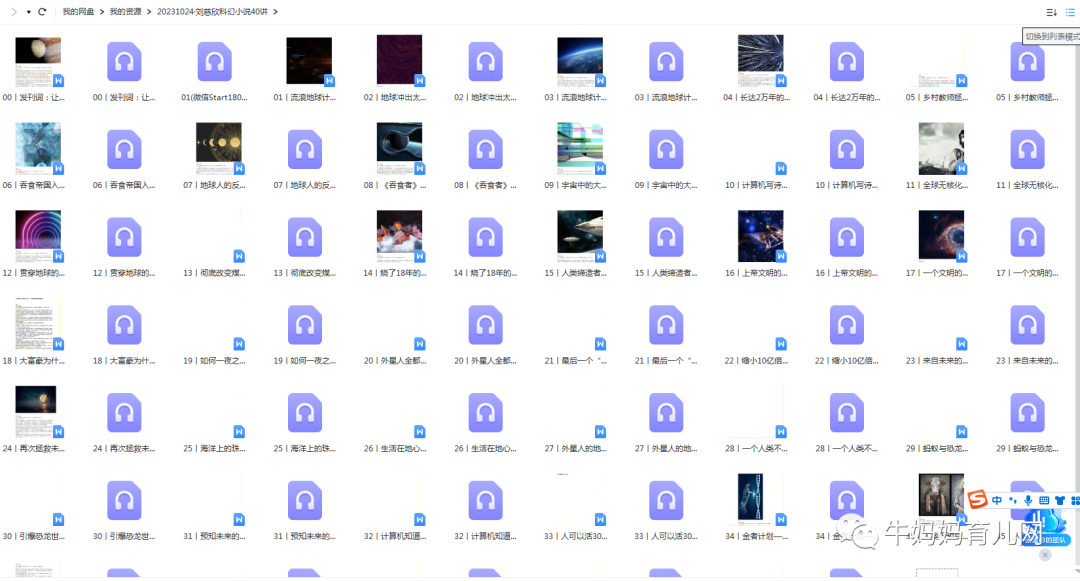1080x581 pixels.
Task: Select the 01(微信Start180... audio file
Action: [x=214, y=62]
